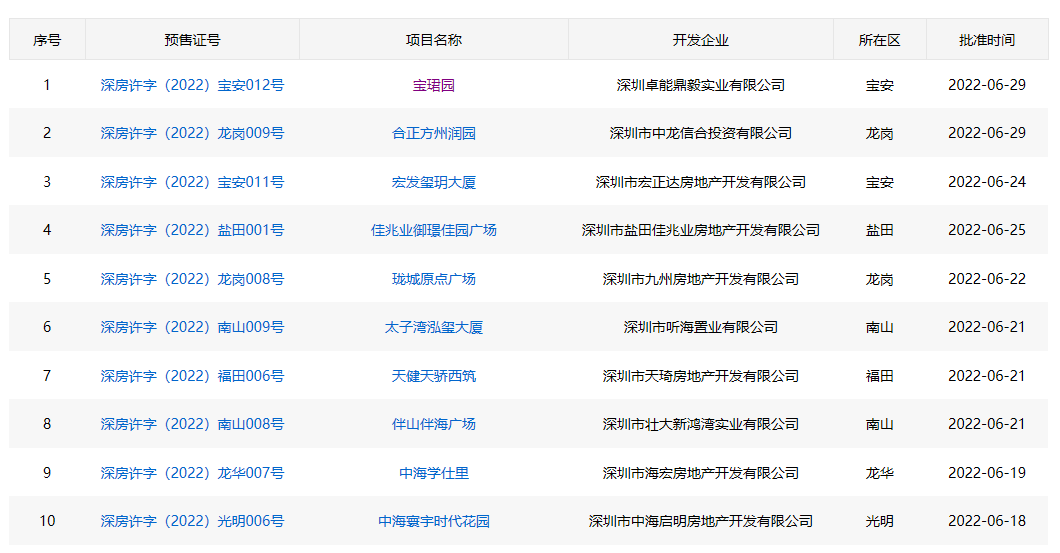Viewport: 1060px width, 553px height.
Task: Open permit link 深房许字（2022）宝安012号
Action: pos(192,85)
